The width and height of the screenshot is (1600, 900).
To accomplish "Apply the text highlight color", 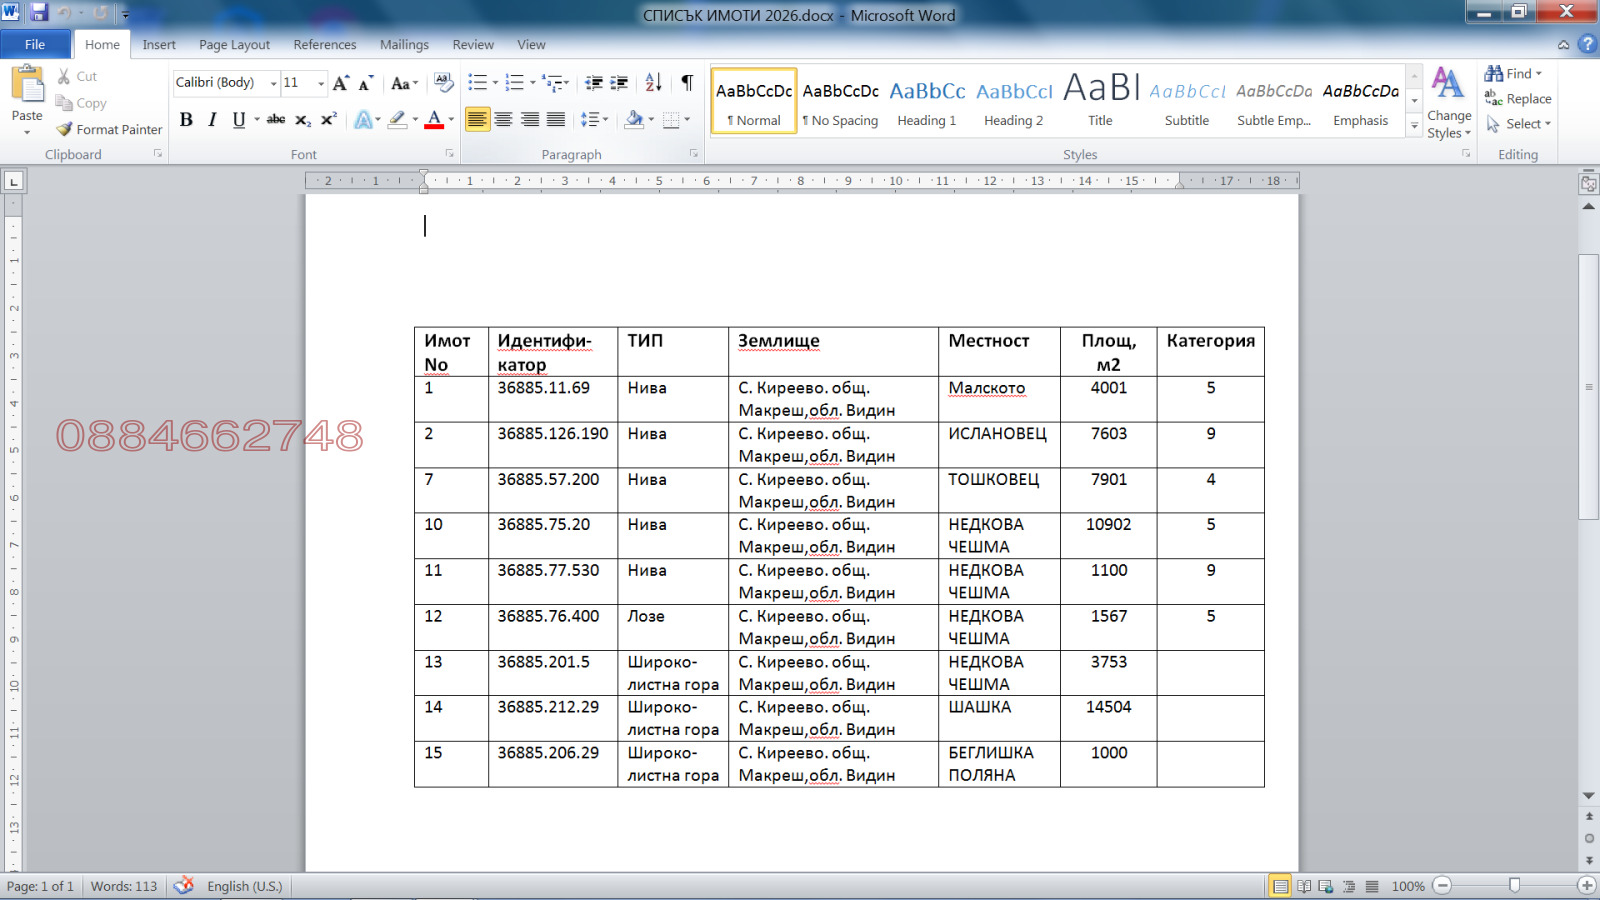I will (397, 120).
